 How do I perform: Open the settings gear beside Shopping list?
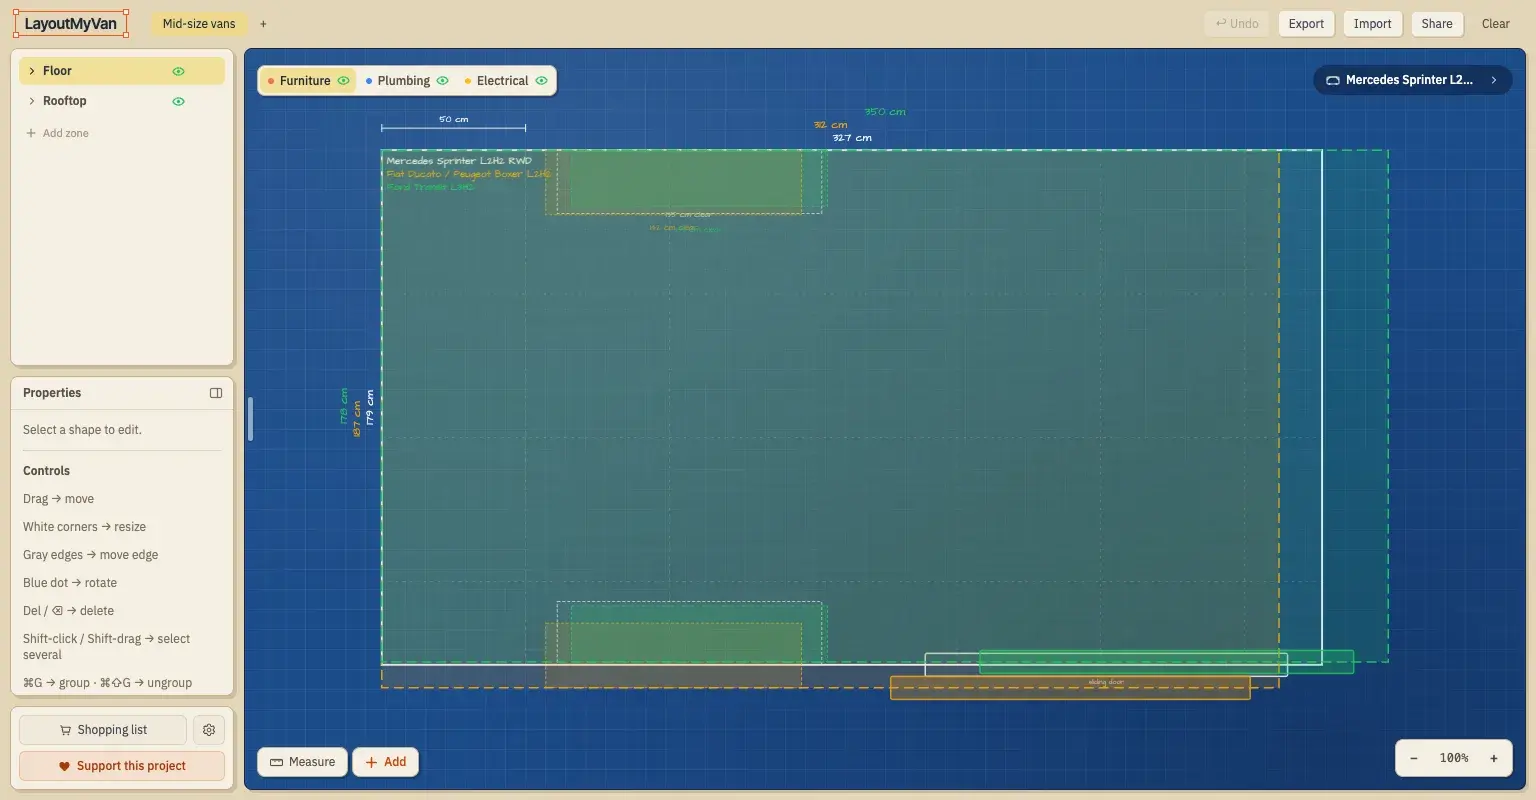point(209,730)
